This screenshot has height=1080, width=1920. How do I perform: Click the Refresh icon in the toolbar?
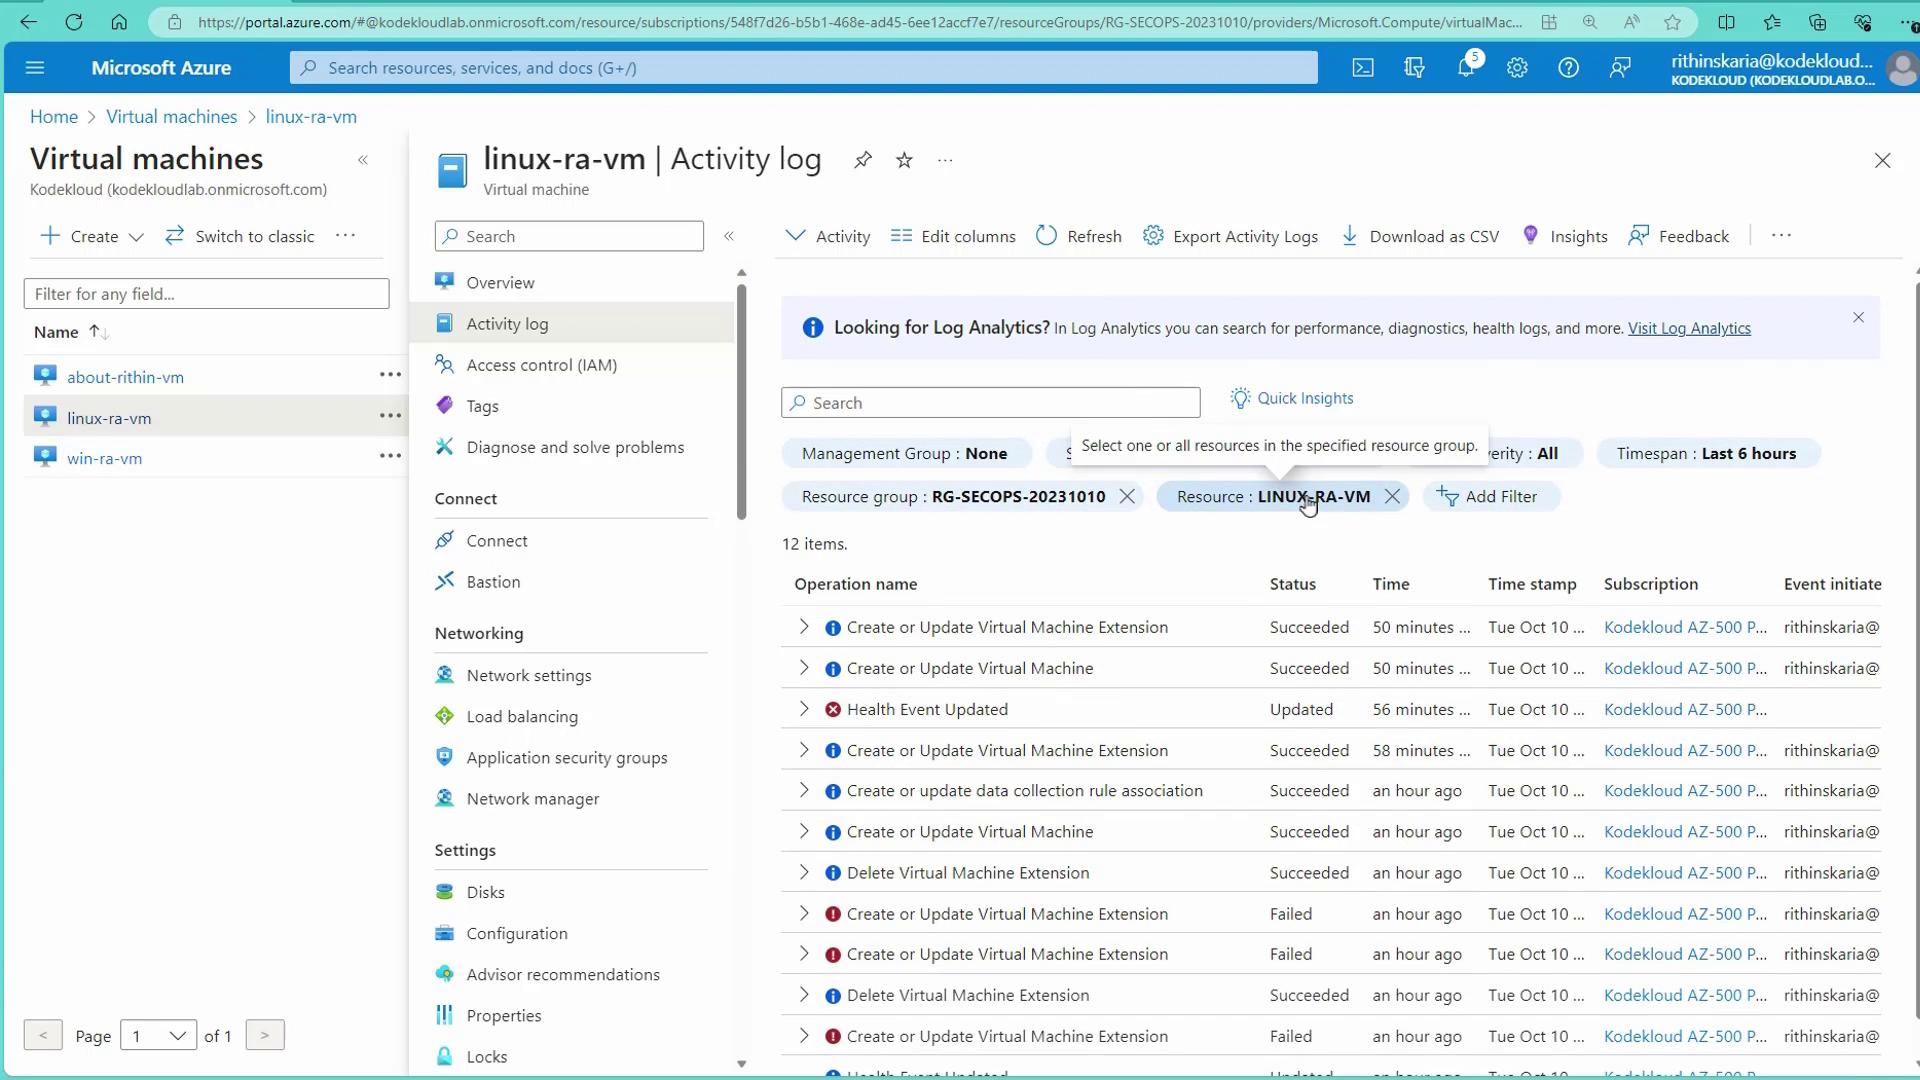(1046, 236)
